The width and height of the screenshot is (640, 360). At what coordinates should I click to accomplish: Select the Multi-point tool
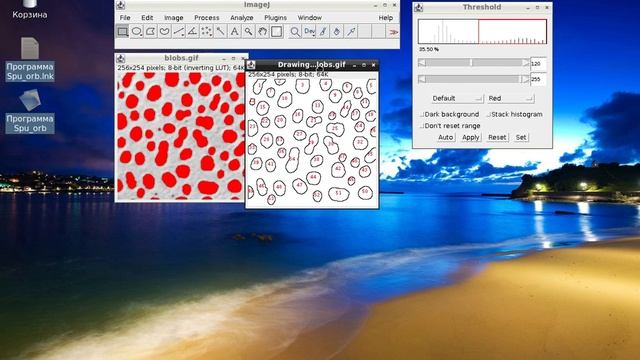pos(207,31)
